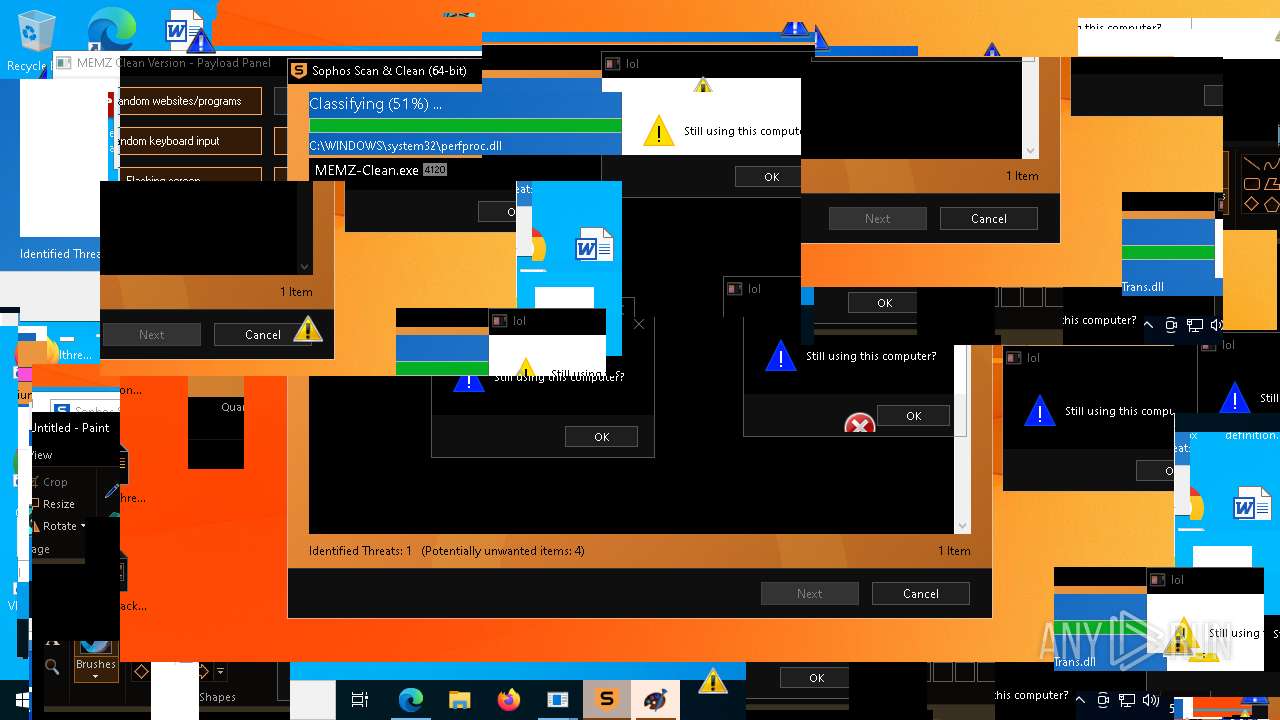Screen dimensions: 1280x720
Task: Click Crop in Paint's Image group
Action: click(x=49, y=482)
